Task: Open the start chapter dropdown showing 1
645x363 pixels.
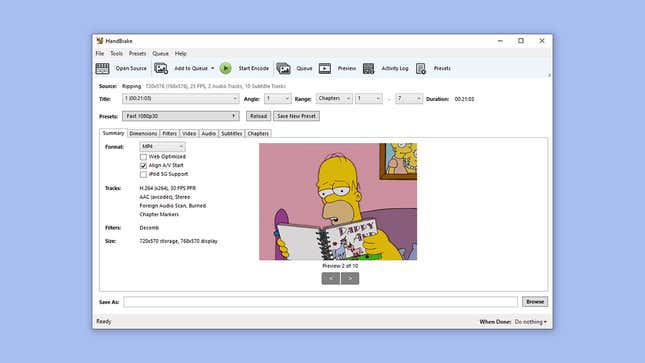Action: tap(369, 99)
